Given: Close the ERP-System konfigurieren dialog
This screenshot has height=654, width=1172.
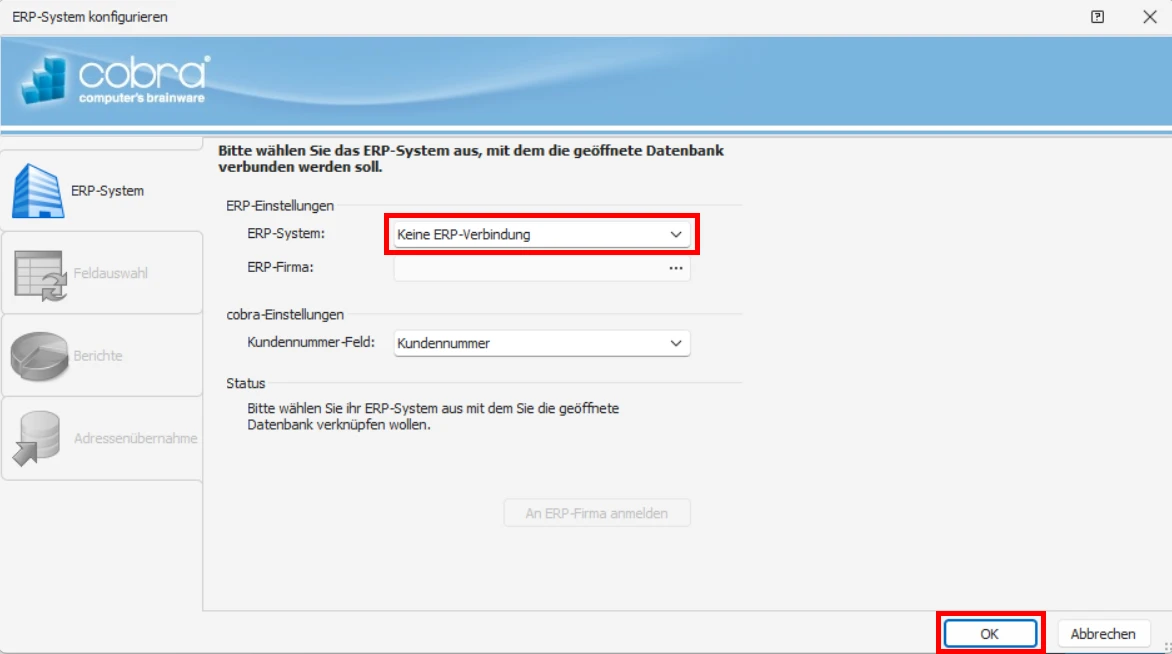Looking at the screenshot, I should [1150, 16].
